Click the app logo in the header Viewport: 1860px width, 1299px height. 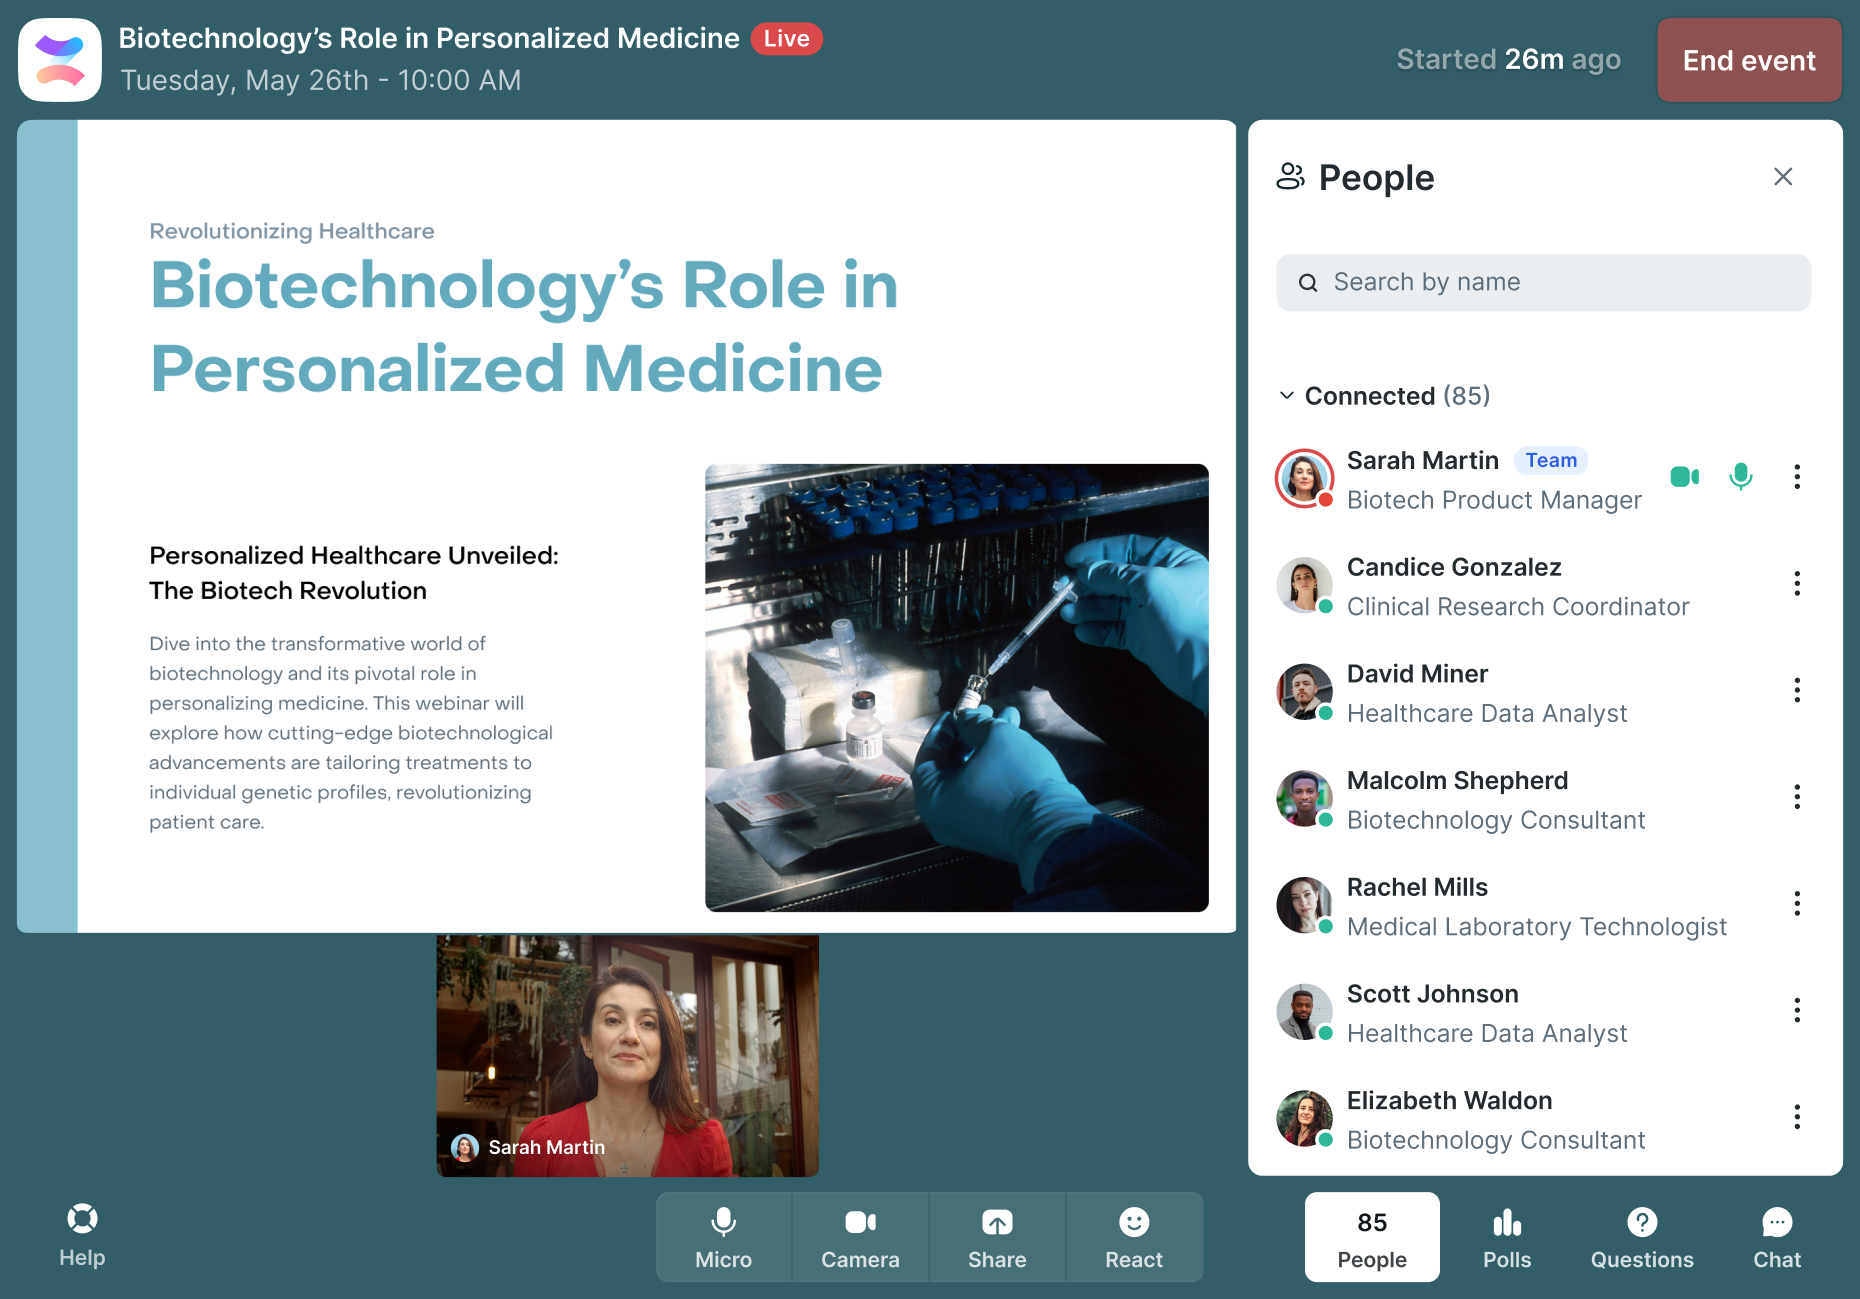point(60,60)
